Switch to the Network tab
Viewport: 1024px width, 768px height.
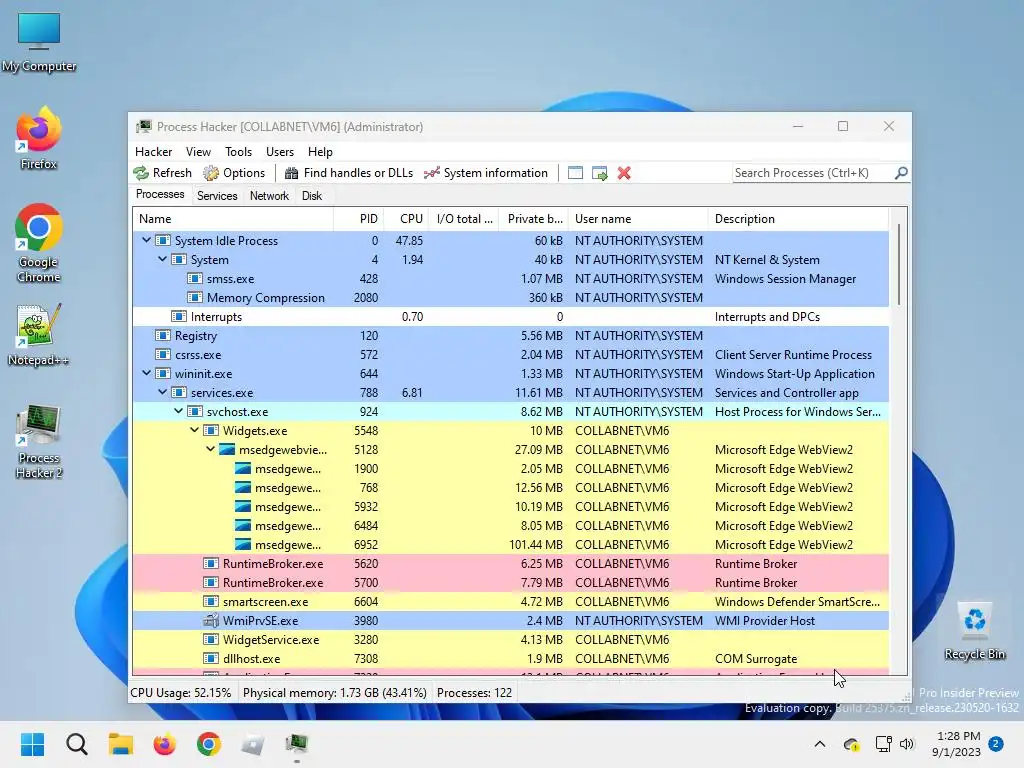269,196
